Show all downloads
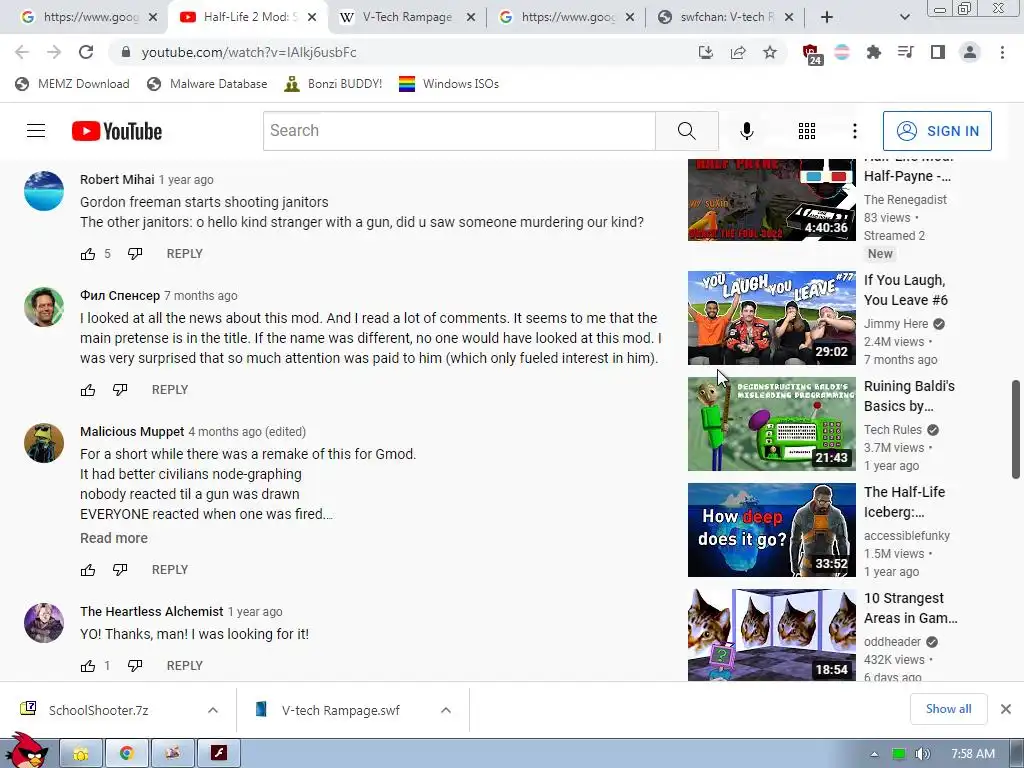Image resolution: width=1024 pixels, height=768 pixels. tap(948, 709)
